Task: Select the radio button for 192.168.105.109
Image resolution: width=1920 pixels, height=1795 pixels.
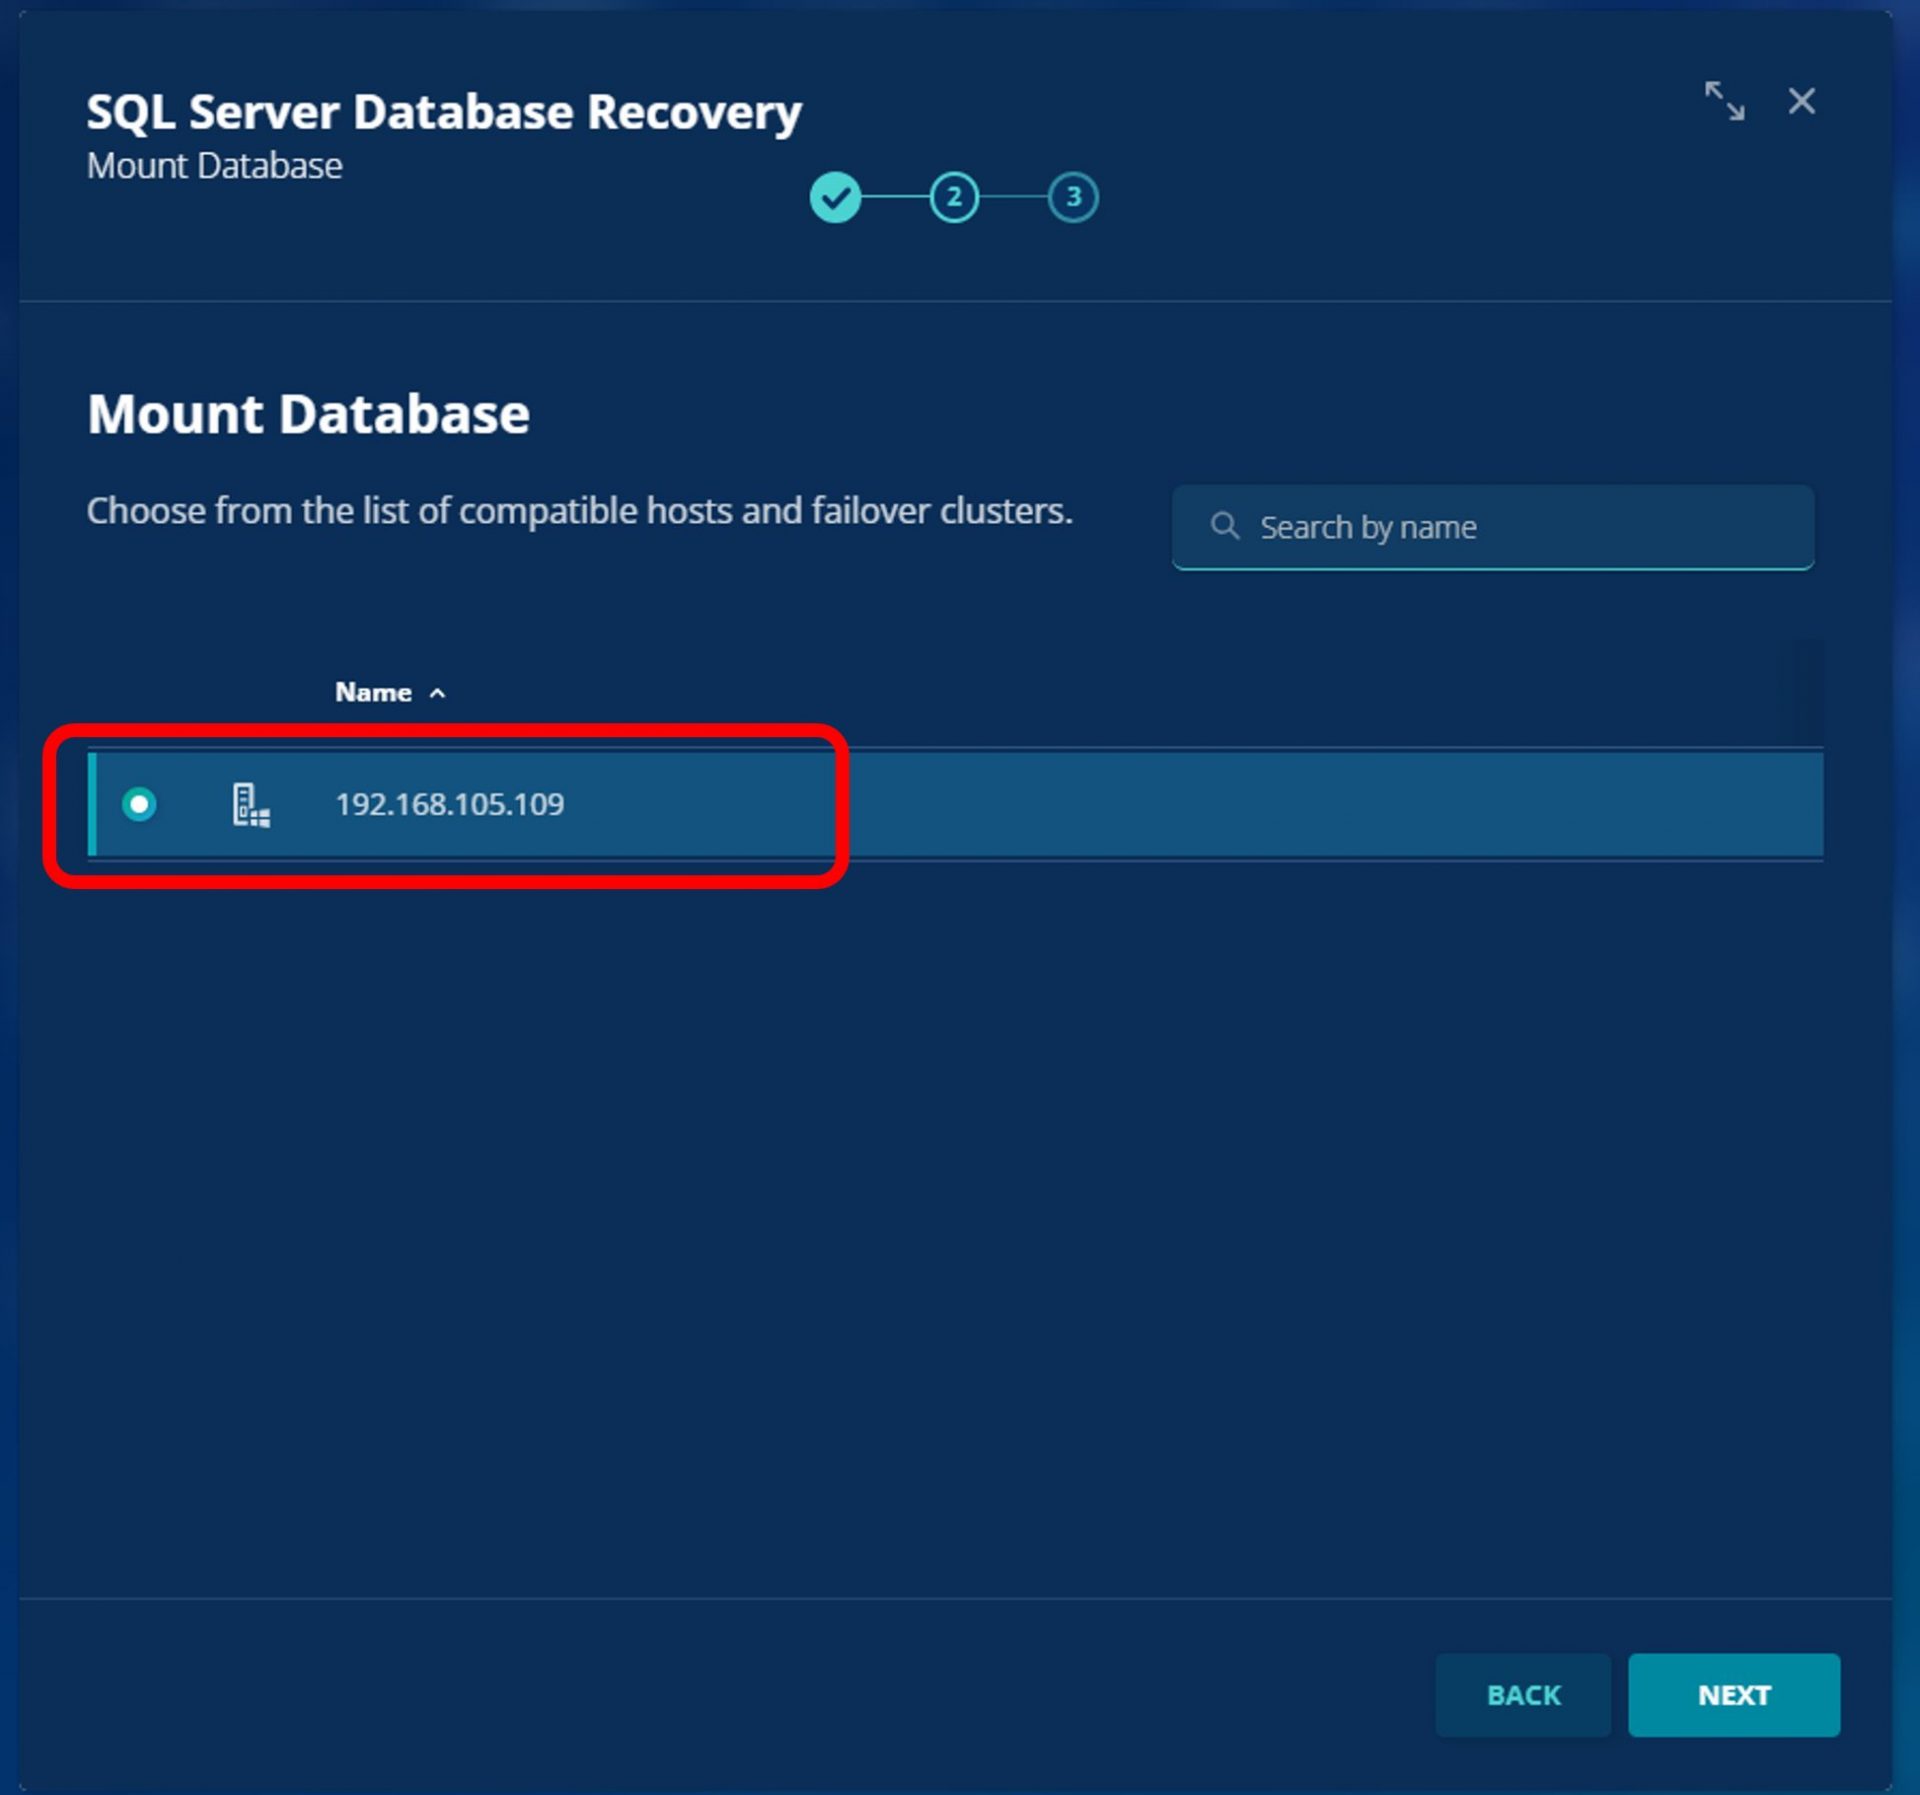Action: coord(139,804)
